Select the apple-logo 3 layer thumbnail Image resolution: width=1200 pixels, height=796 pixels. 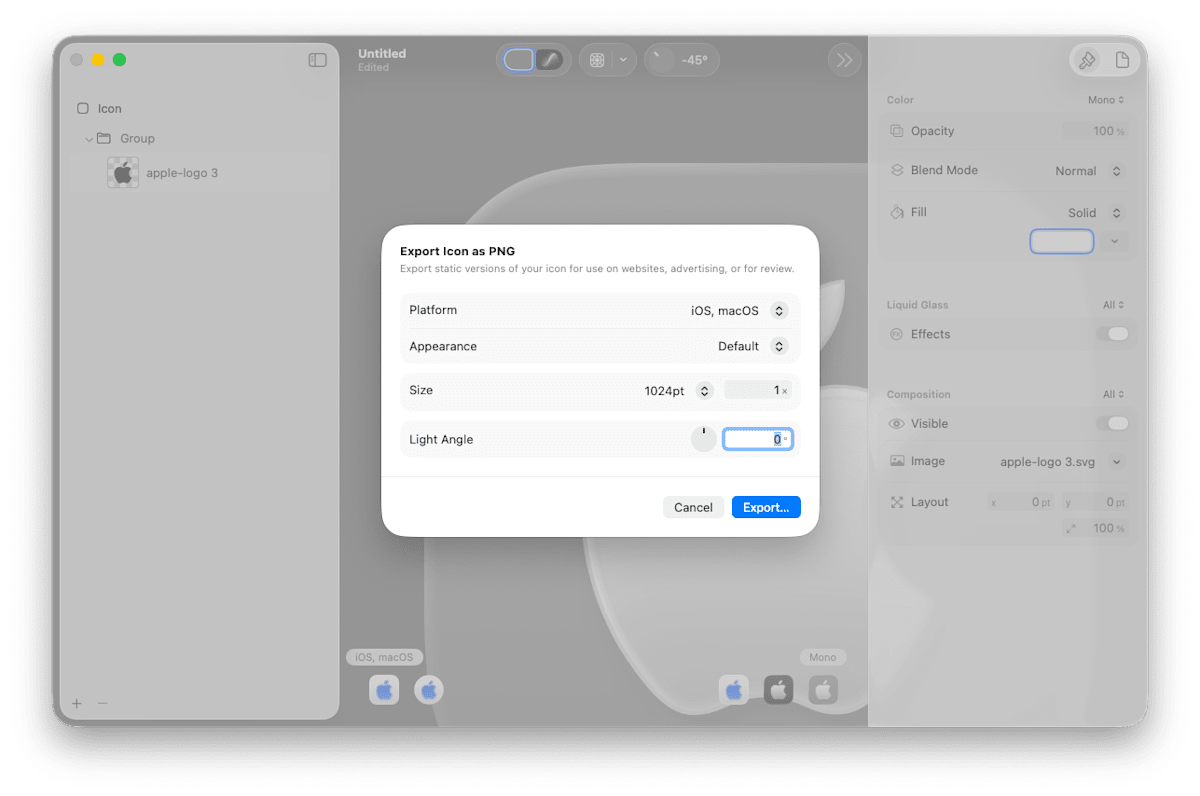pos(123,173)
